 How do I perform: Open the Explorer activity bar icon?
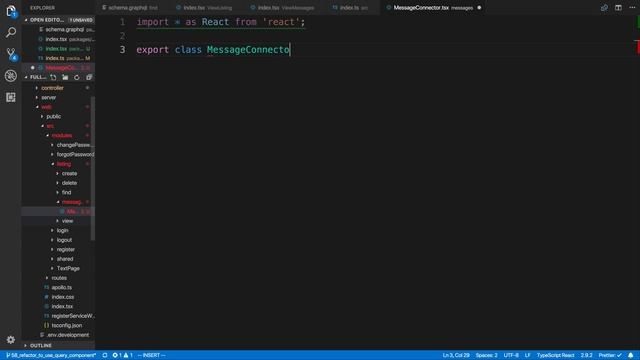click(11, 11)
